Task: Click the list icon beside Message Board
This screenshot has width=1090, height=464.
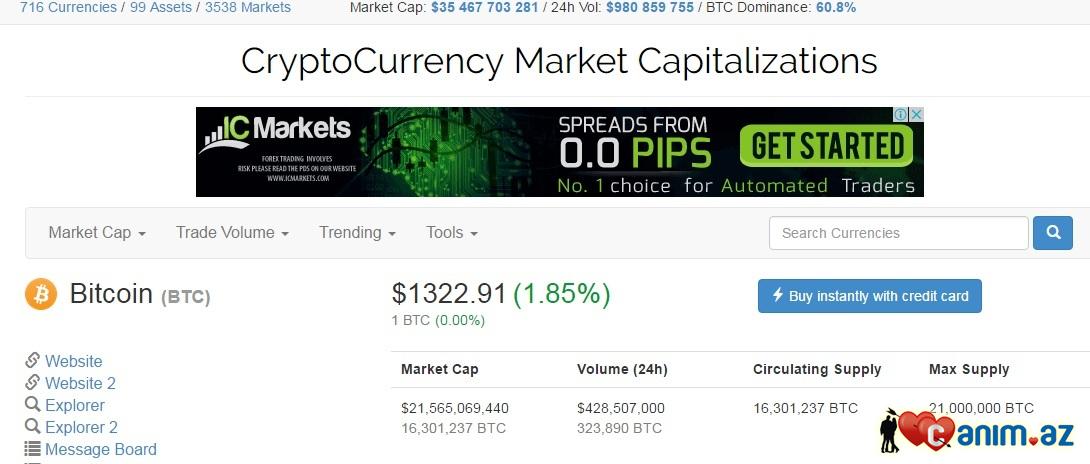Action: 33,449
